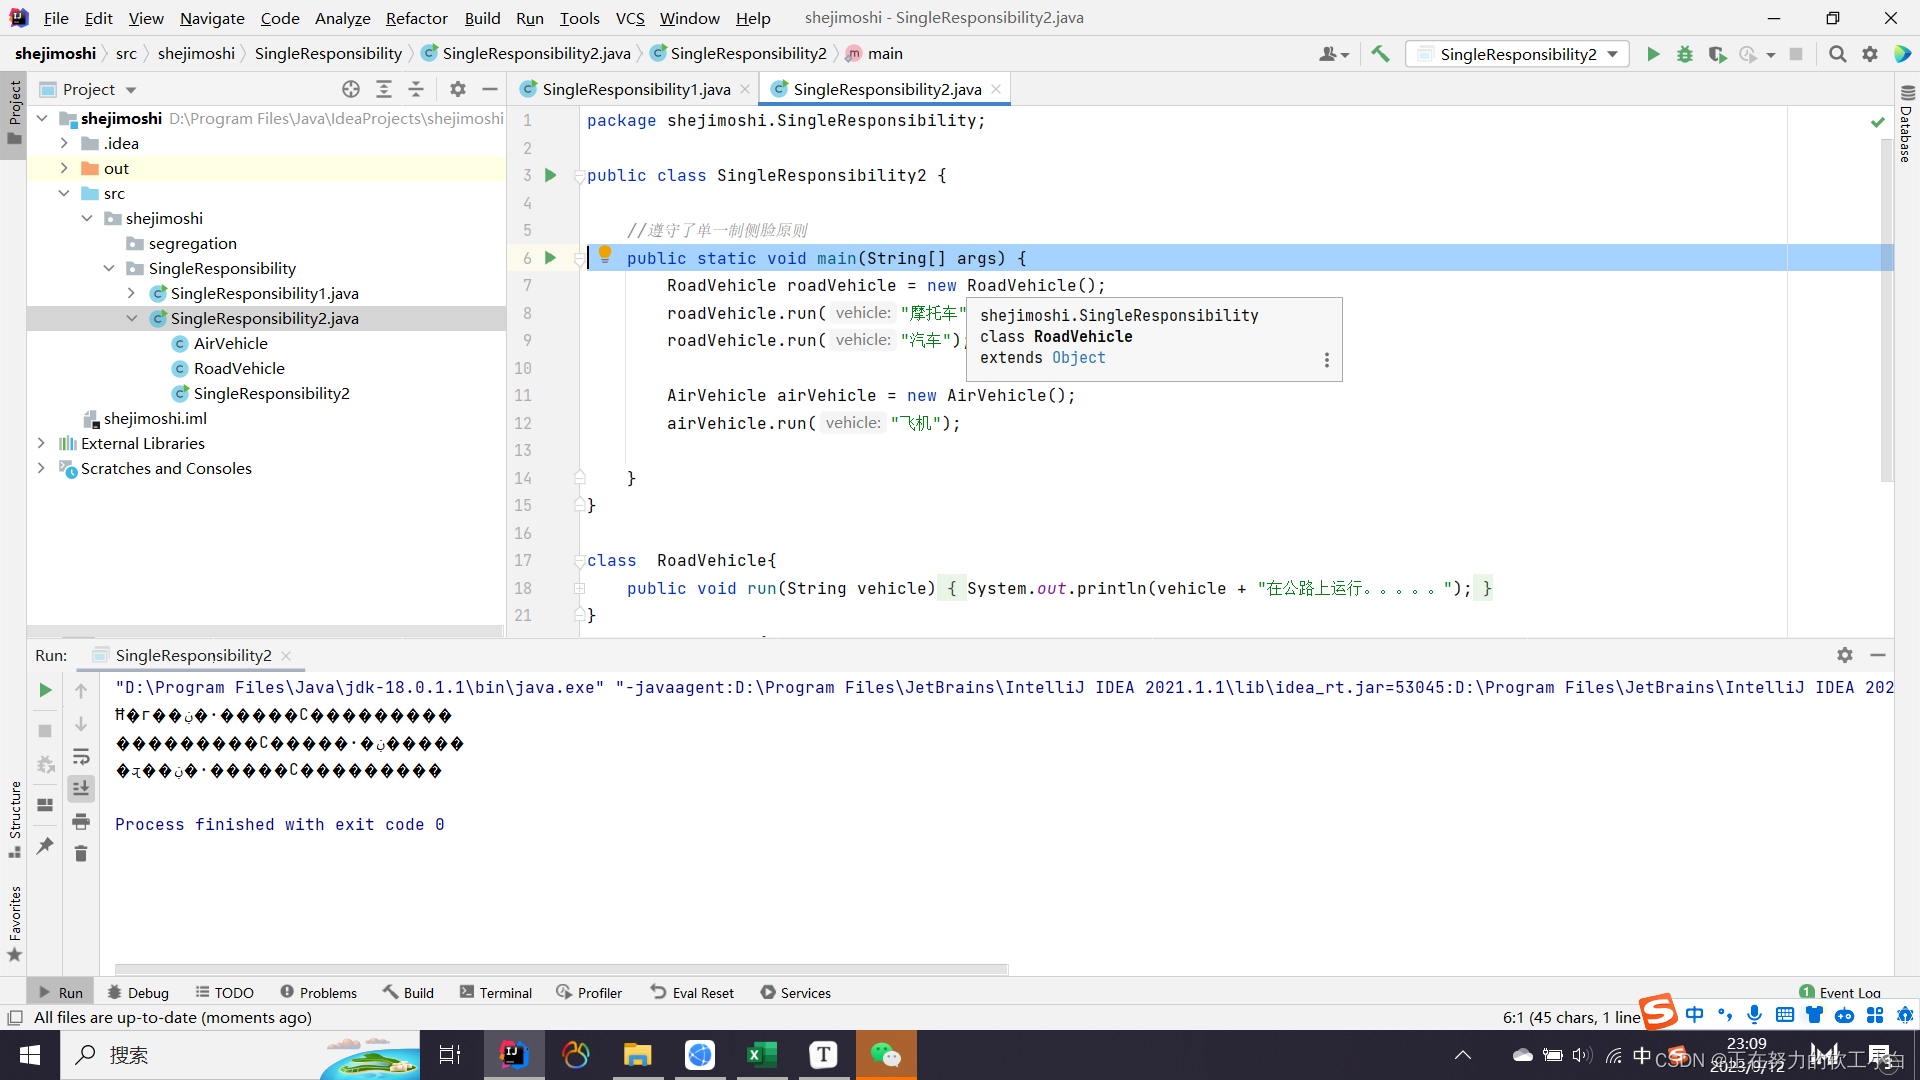The image size is (1920, 1080).
Task: Toggle scroll-to-end in the console
Action: 81,789
